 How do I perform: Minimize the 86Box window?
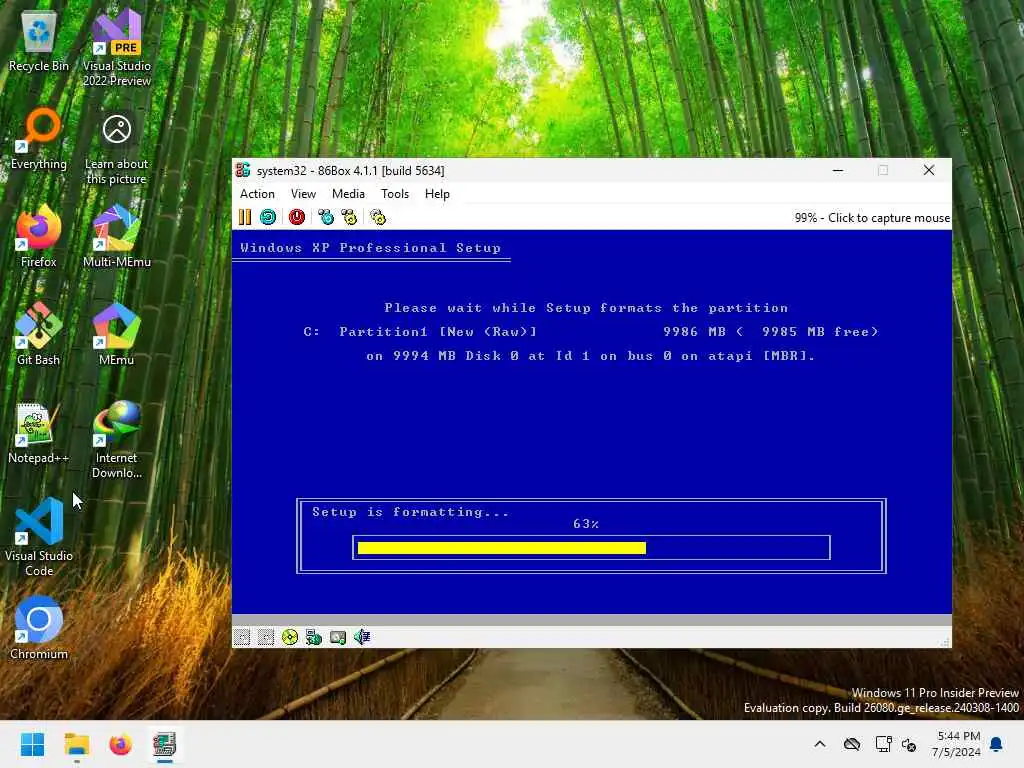839,170
